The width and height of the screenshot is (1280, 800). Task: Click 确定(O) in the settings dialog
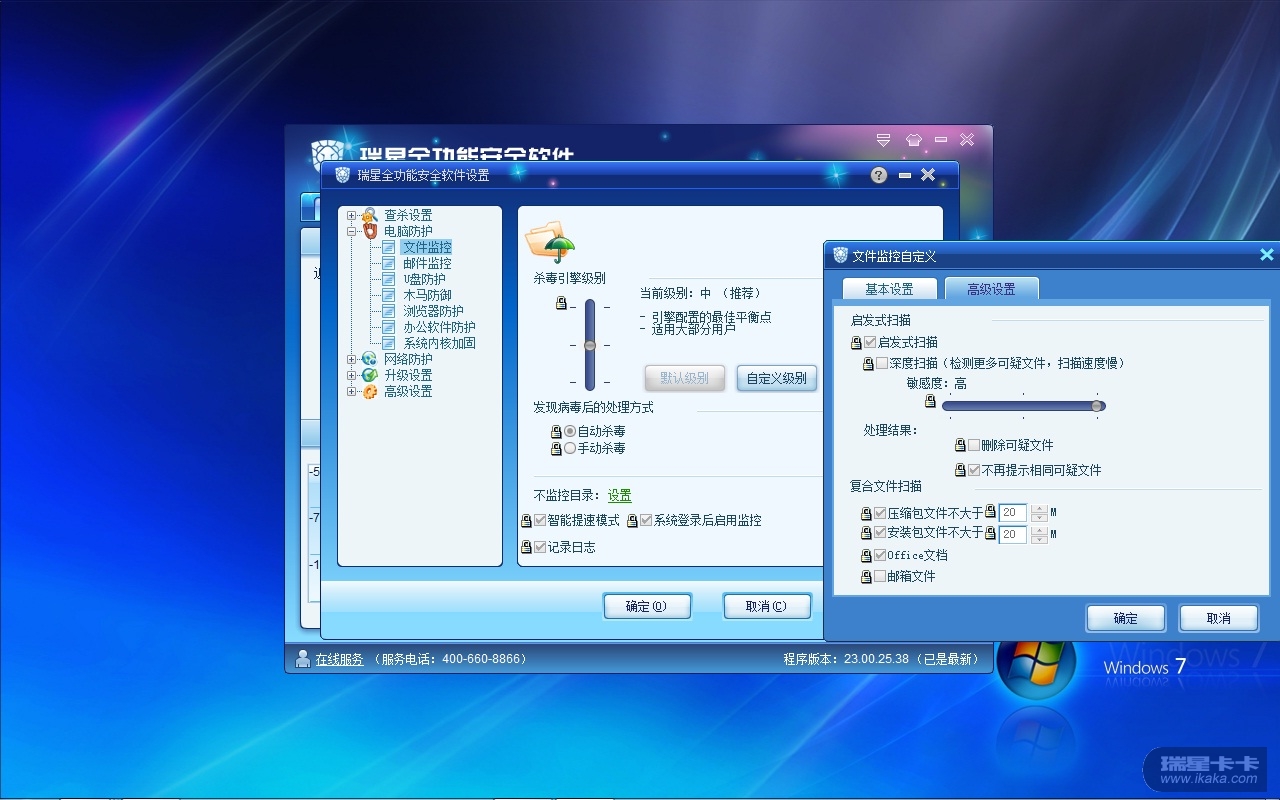point(647,606)
